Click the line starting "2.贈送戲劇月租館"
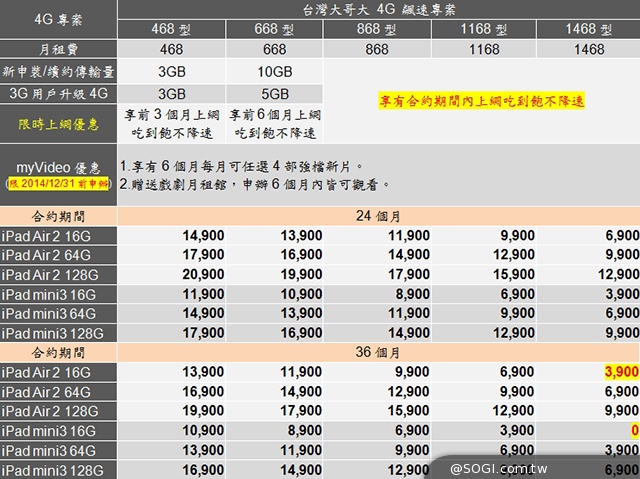 point(255,184)
